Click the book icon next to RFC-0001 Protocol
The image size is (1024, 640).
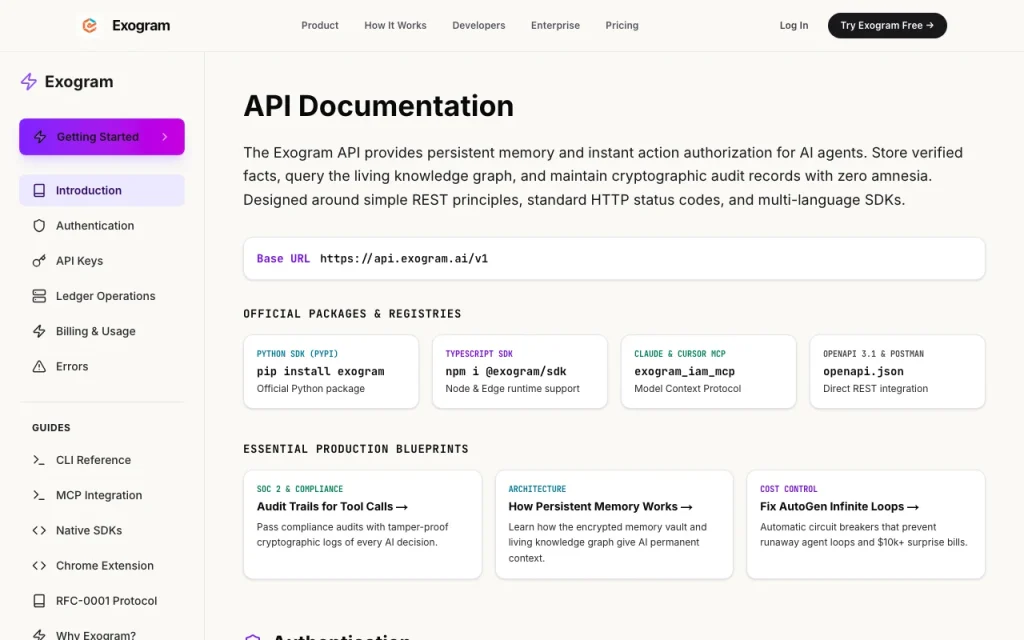click(x=39, y=601)
